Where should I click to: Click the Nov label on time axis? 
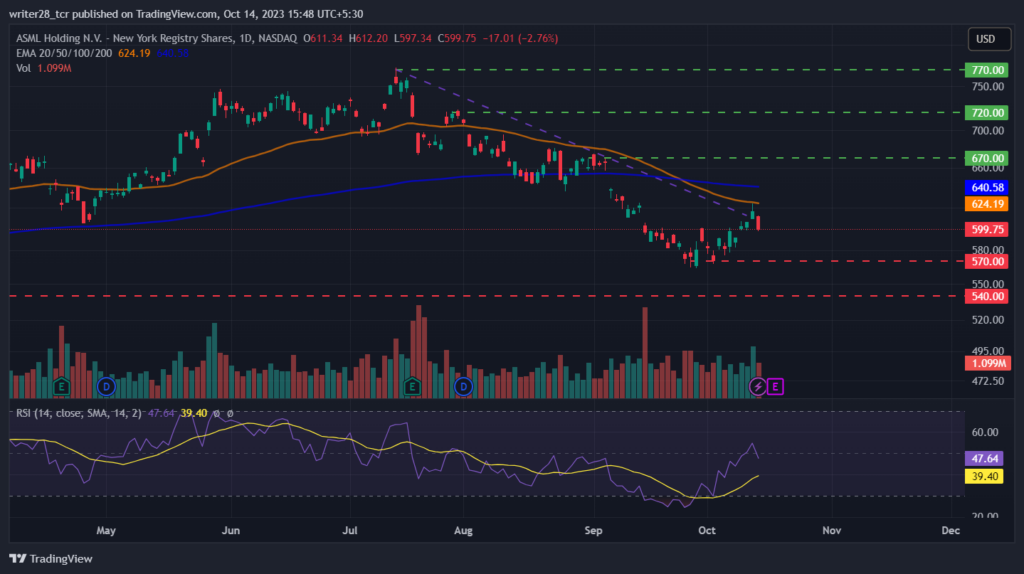831,530
